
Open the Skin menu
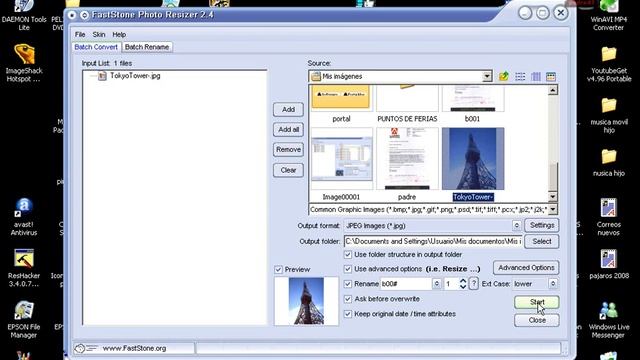pos(99,34)
